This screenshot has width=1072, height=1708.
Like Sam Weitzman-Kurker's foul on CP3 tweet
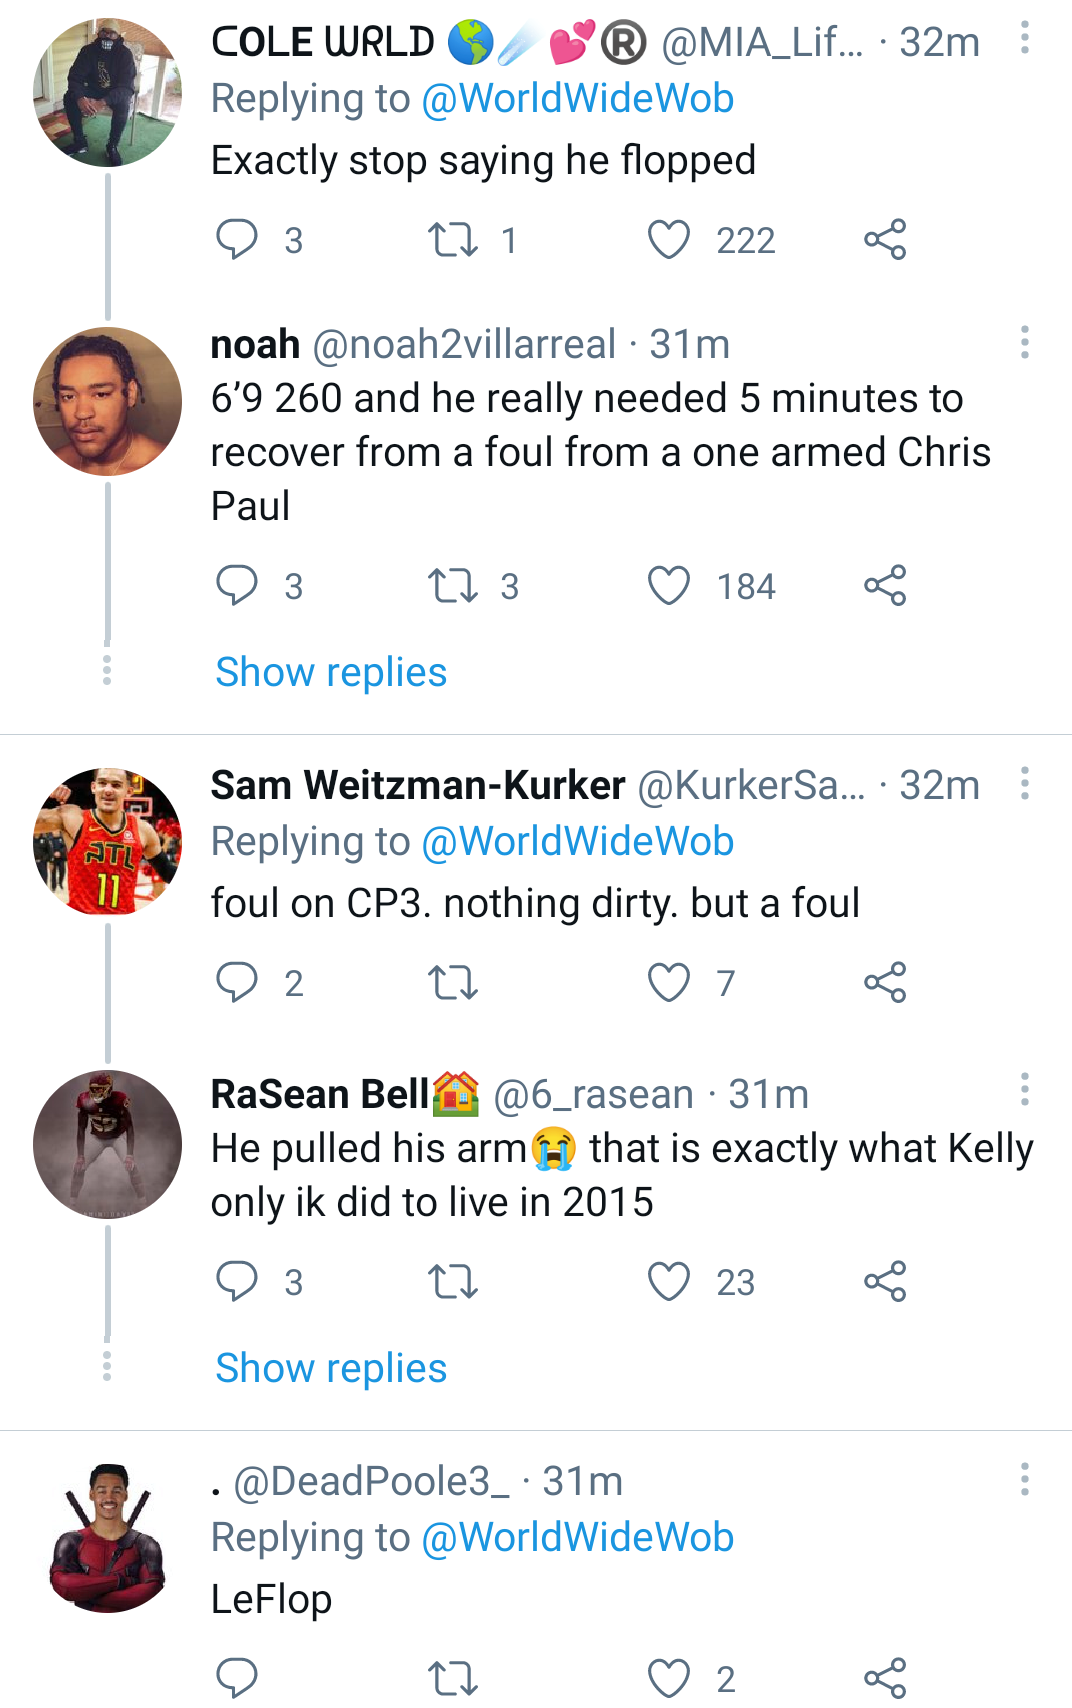point(669,983)
